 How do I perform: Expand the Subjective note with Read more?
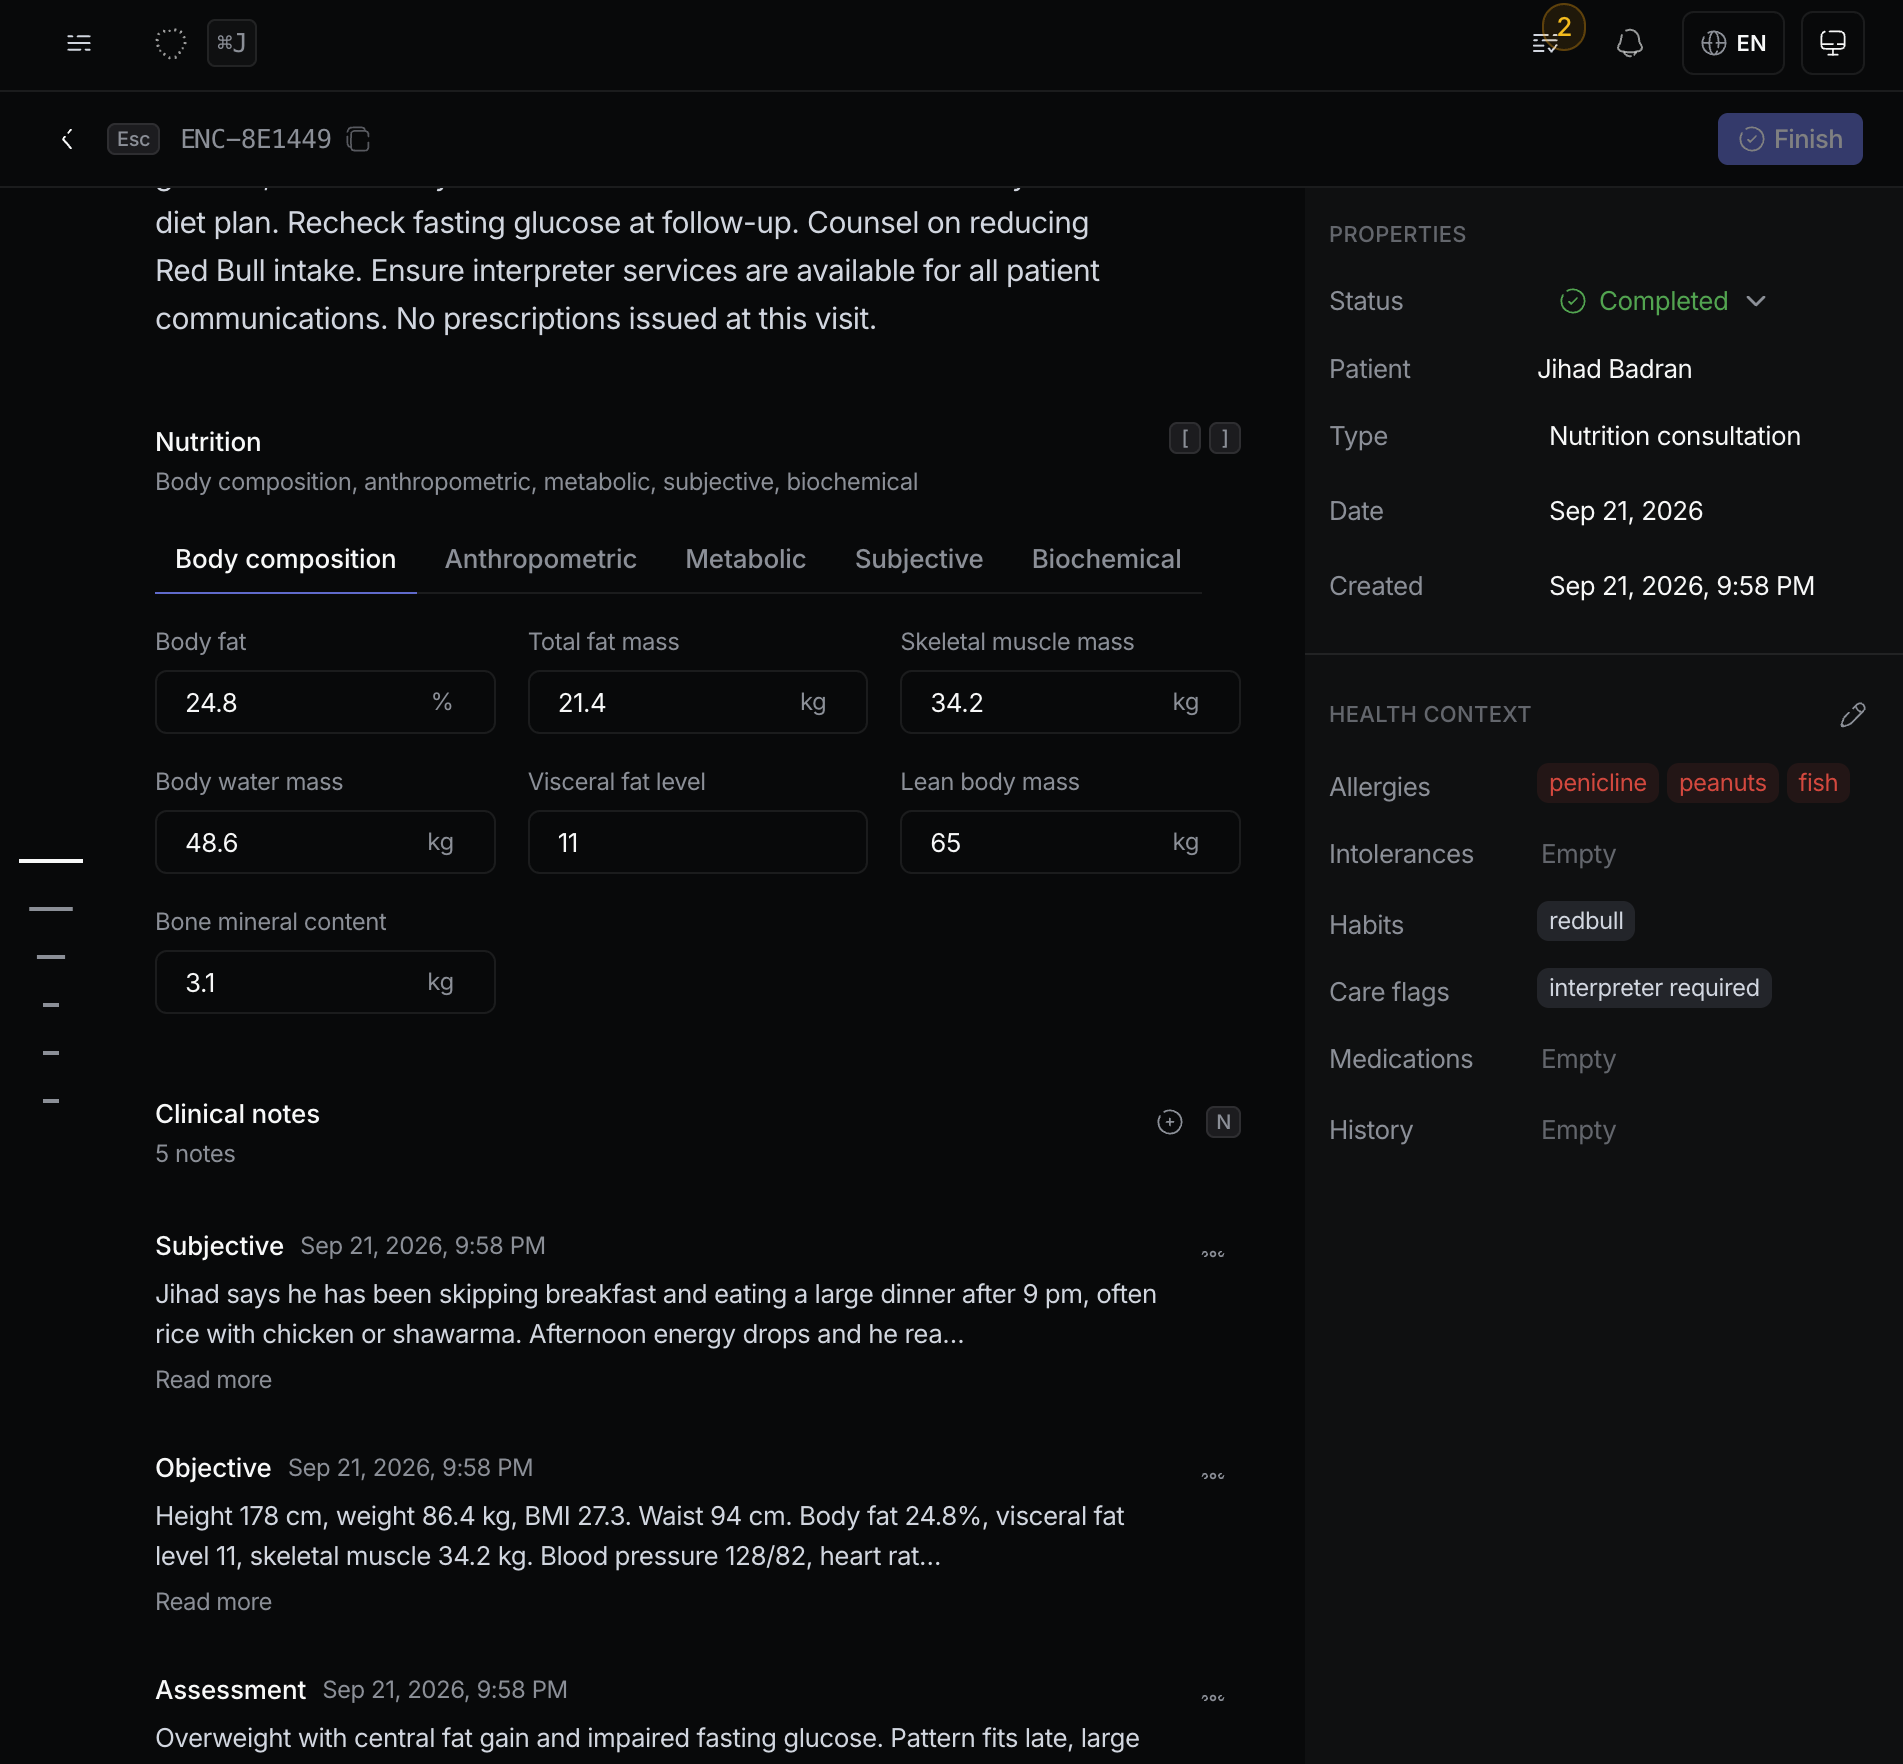point(213,1380)
